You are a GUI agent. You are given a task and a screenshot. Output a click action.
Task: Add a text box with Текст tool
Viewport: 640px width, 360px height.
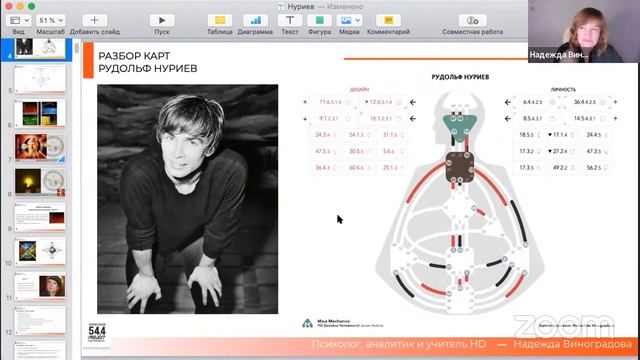tap(290, 20)
